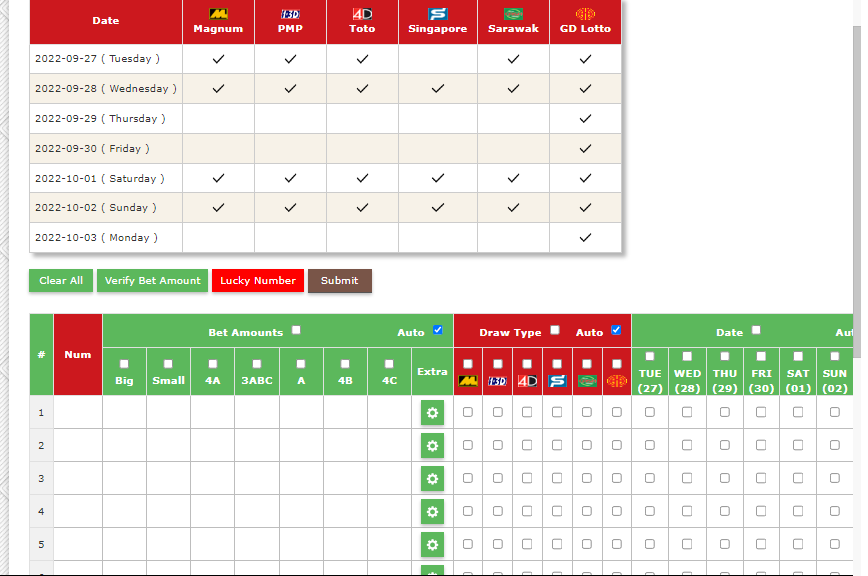Click the Sarawak logo in top header
Image resolution: width=868 pixels, height=576 pixels.
pos(513,14)
